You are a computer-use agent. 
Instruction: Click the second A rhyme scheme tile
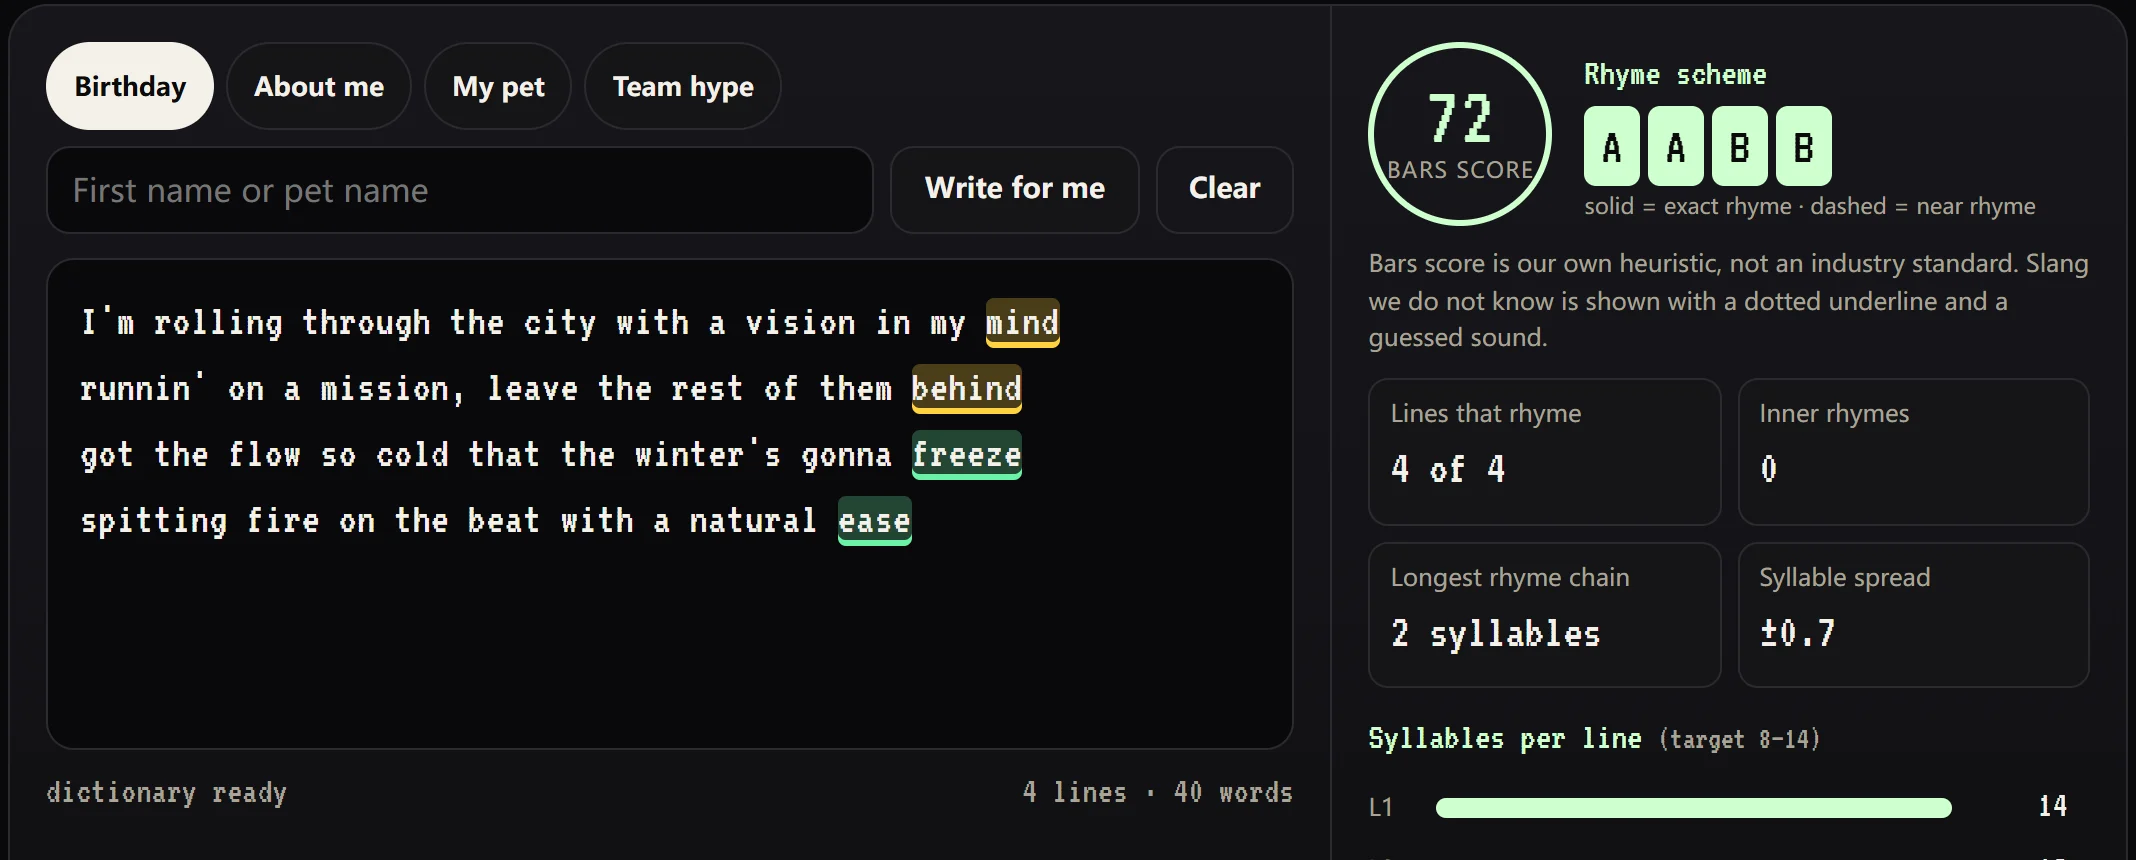(1676, 146)
